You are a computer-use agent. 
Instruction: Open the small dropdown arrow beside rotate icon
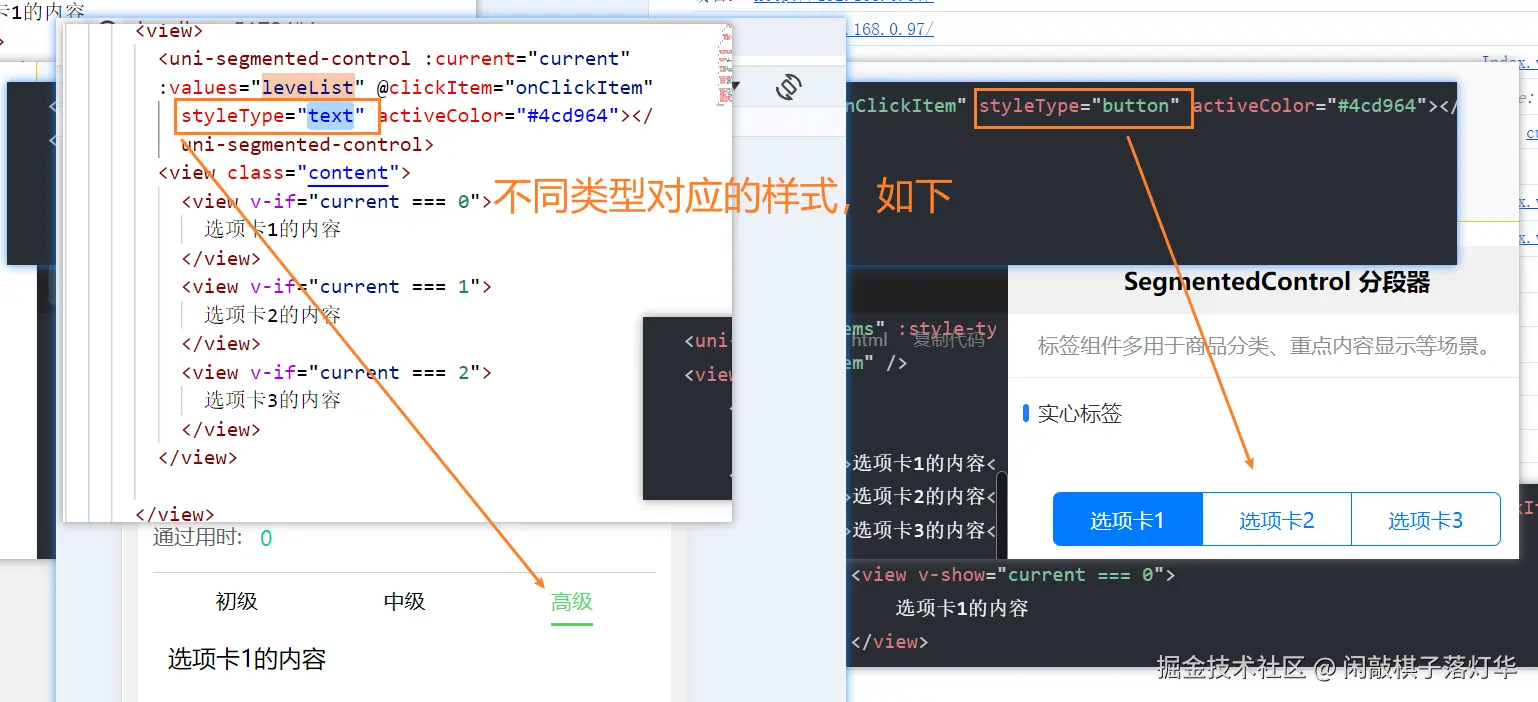737,87
